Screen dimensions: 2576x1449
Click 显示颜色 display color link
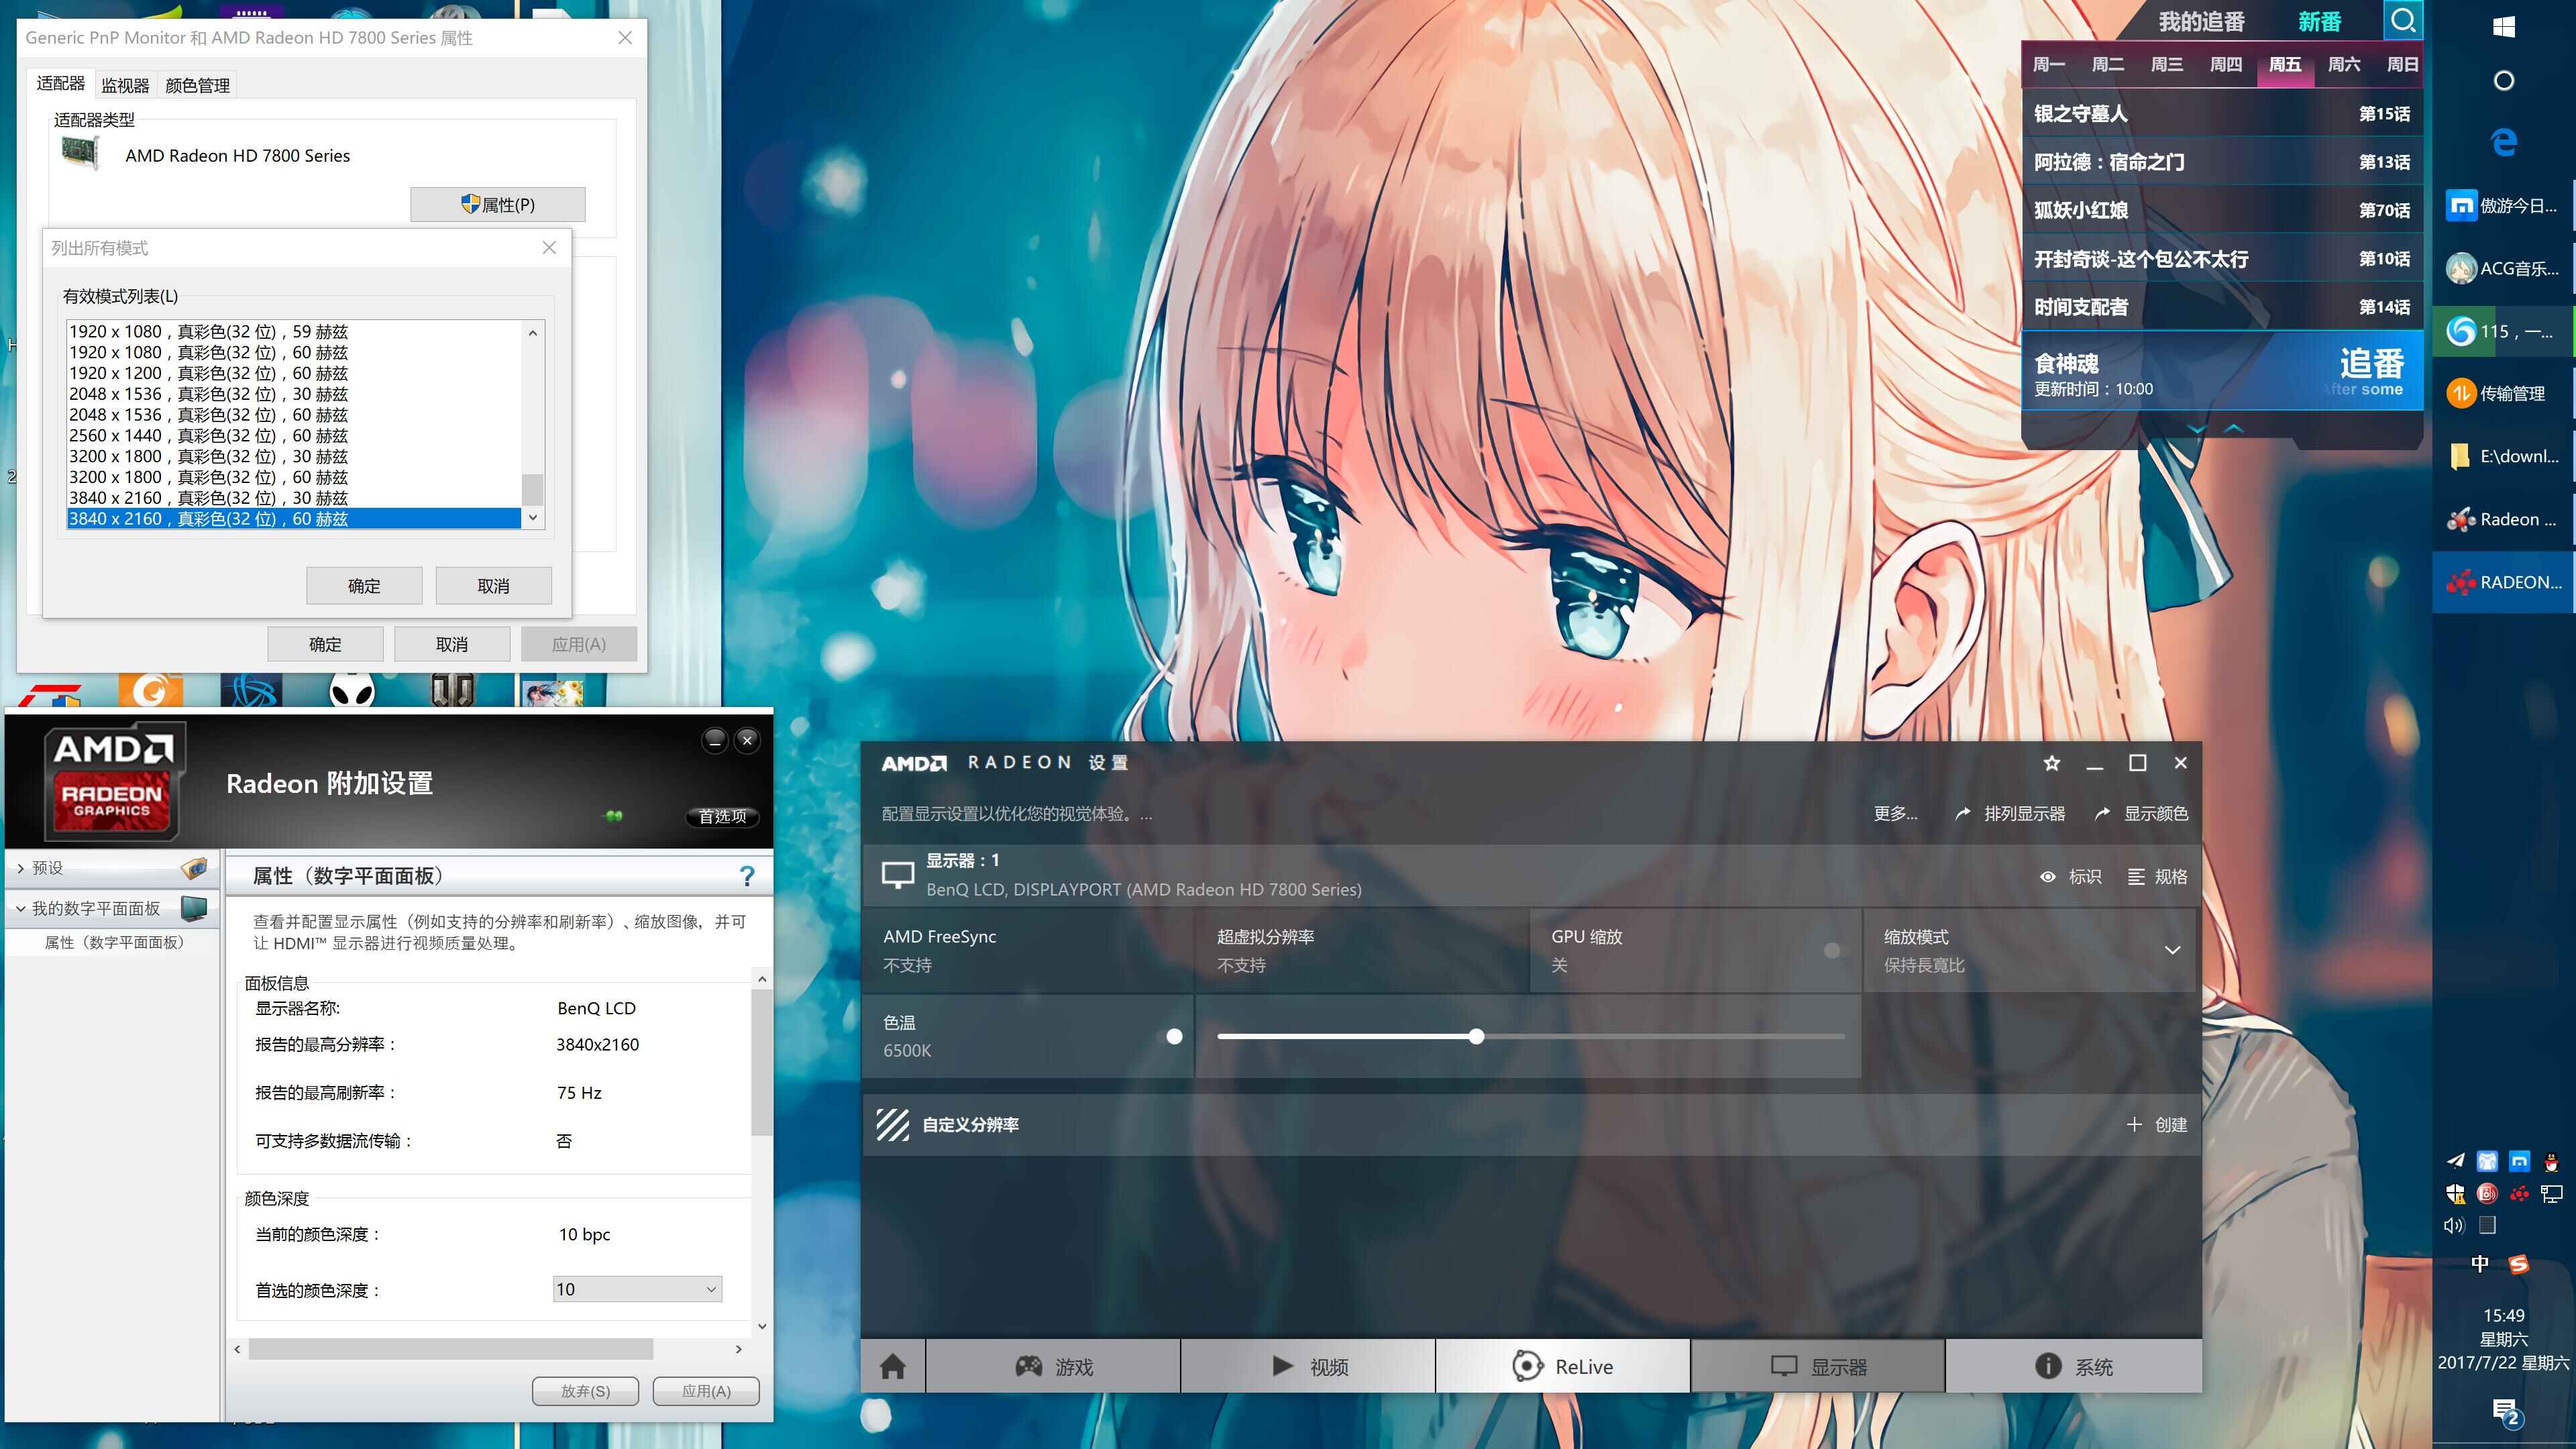[2141, 813]
